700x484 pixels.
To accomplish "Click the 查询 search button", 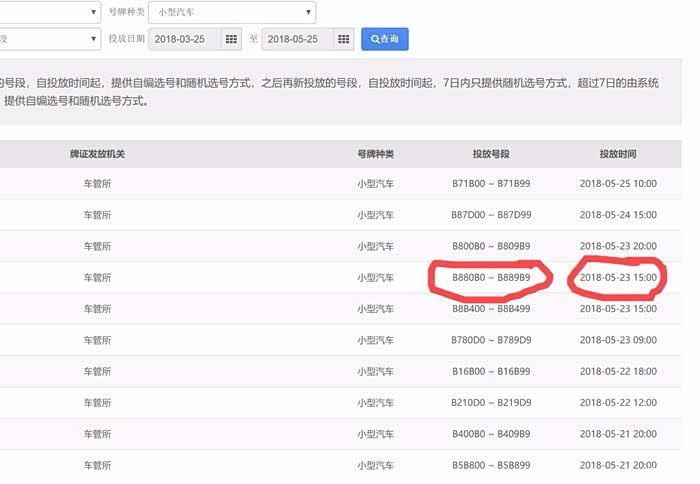I will pos(384,39).
